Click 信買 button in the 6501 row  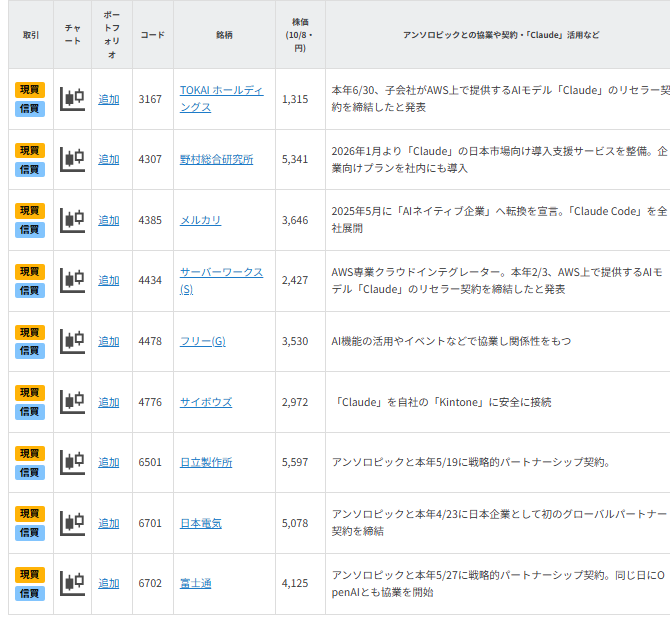coord(30,472)
